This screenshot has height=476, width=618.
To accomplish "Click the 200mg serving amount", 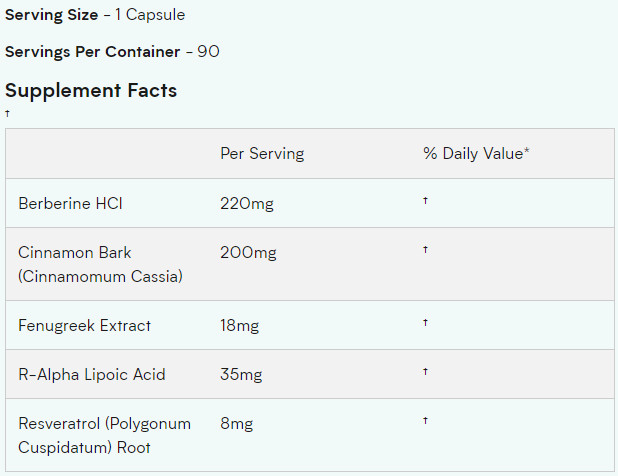I will (x=248, y=253).
